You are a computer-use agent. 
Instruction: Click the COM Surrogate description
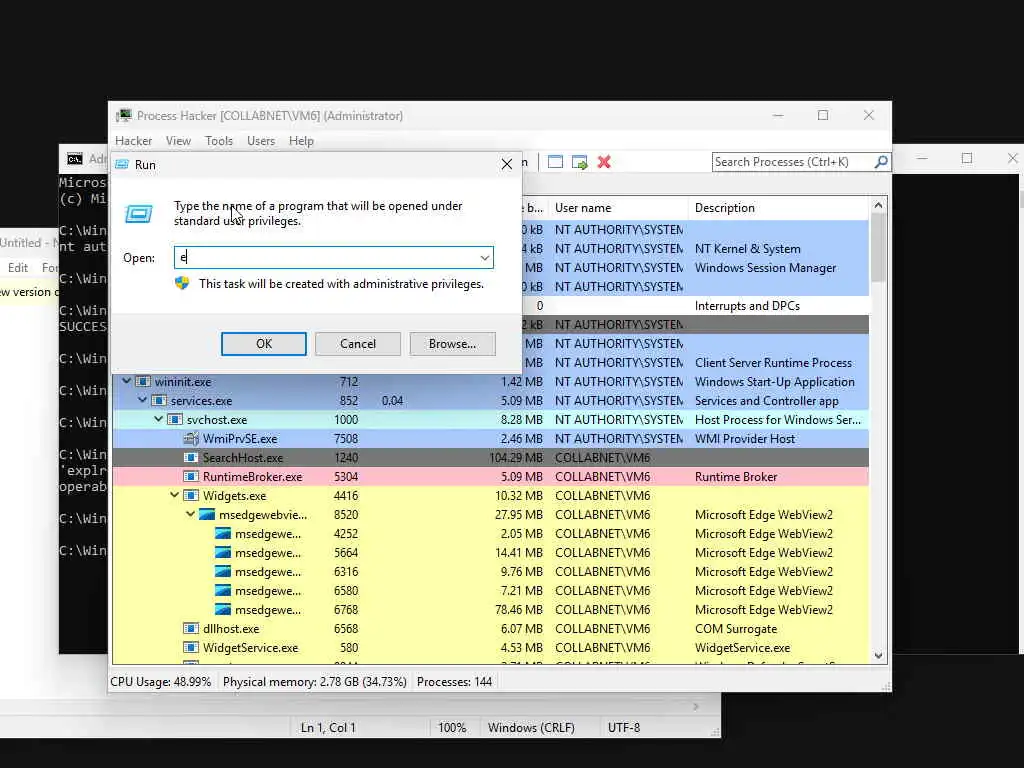pyautogui.click(x=736, y=628)
